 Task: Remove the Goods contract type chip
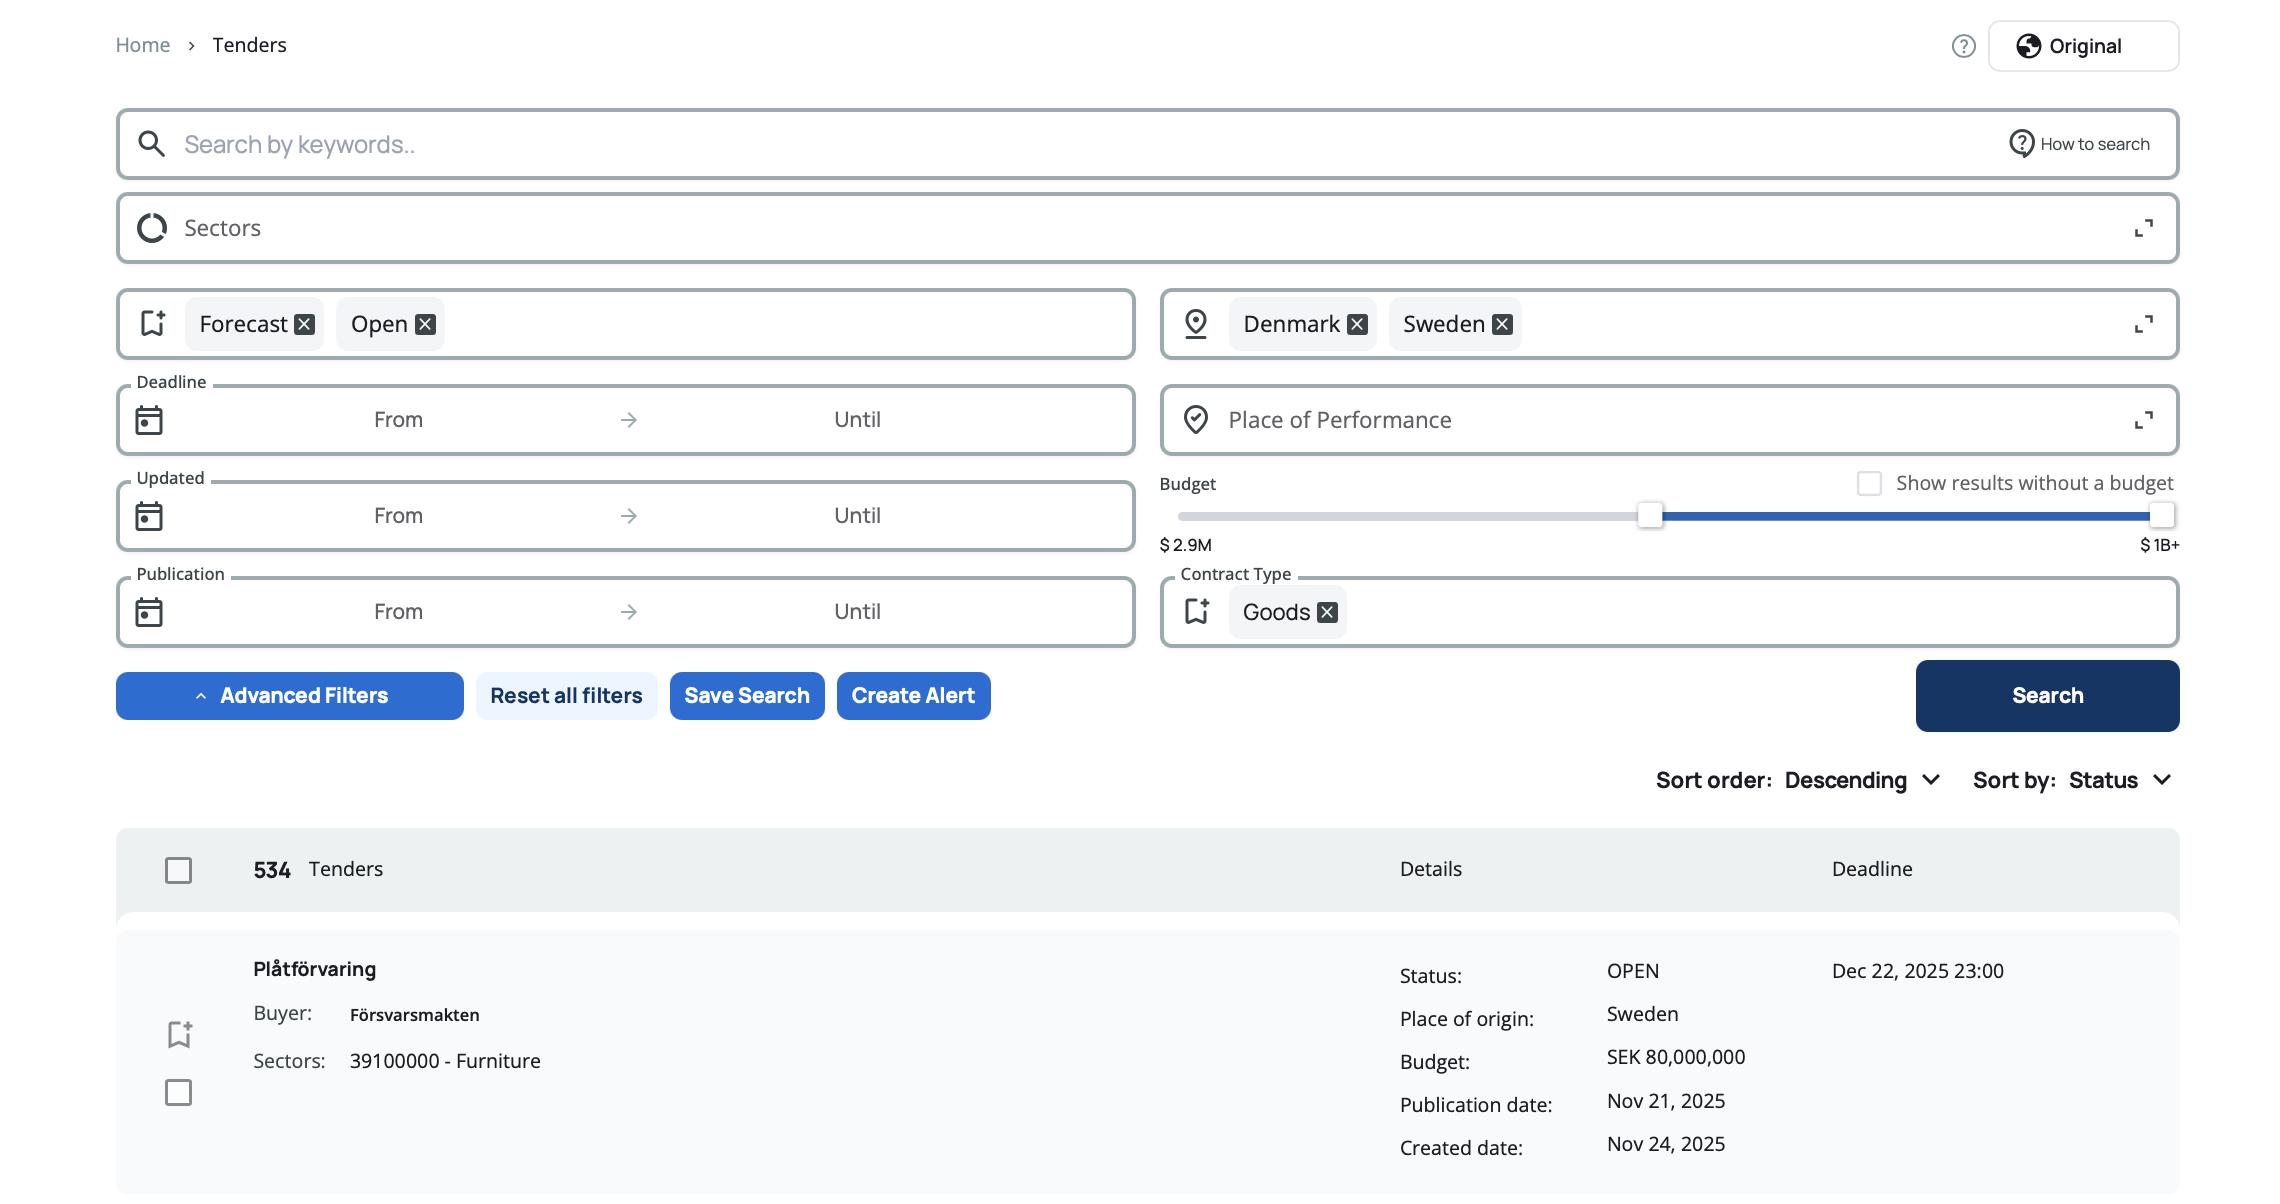(x=1327, y=612)
